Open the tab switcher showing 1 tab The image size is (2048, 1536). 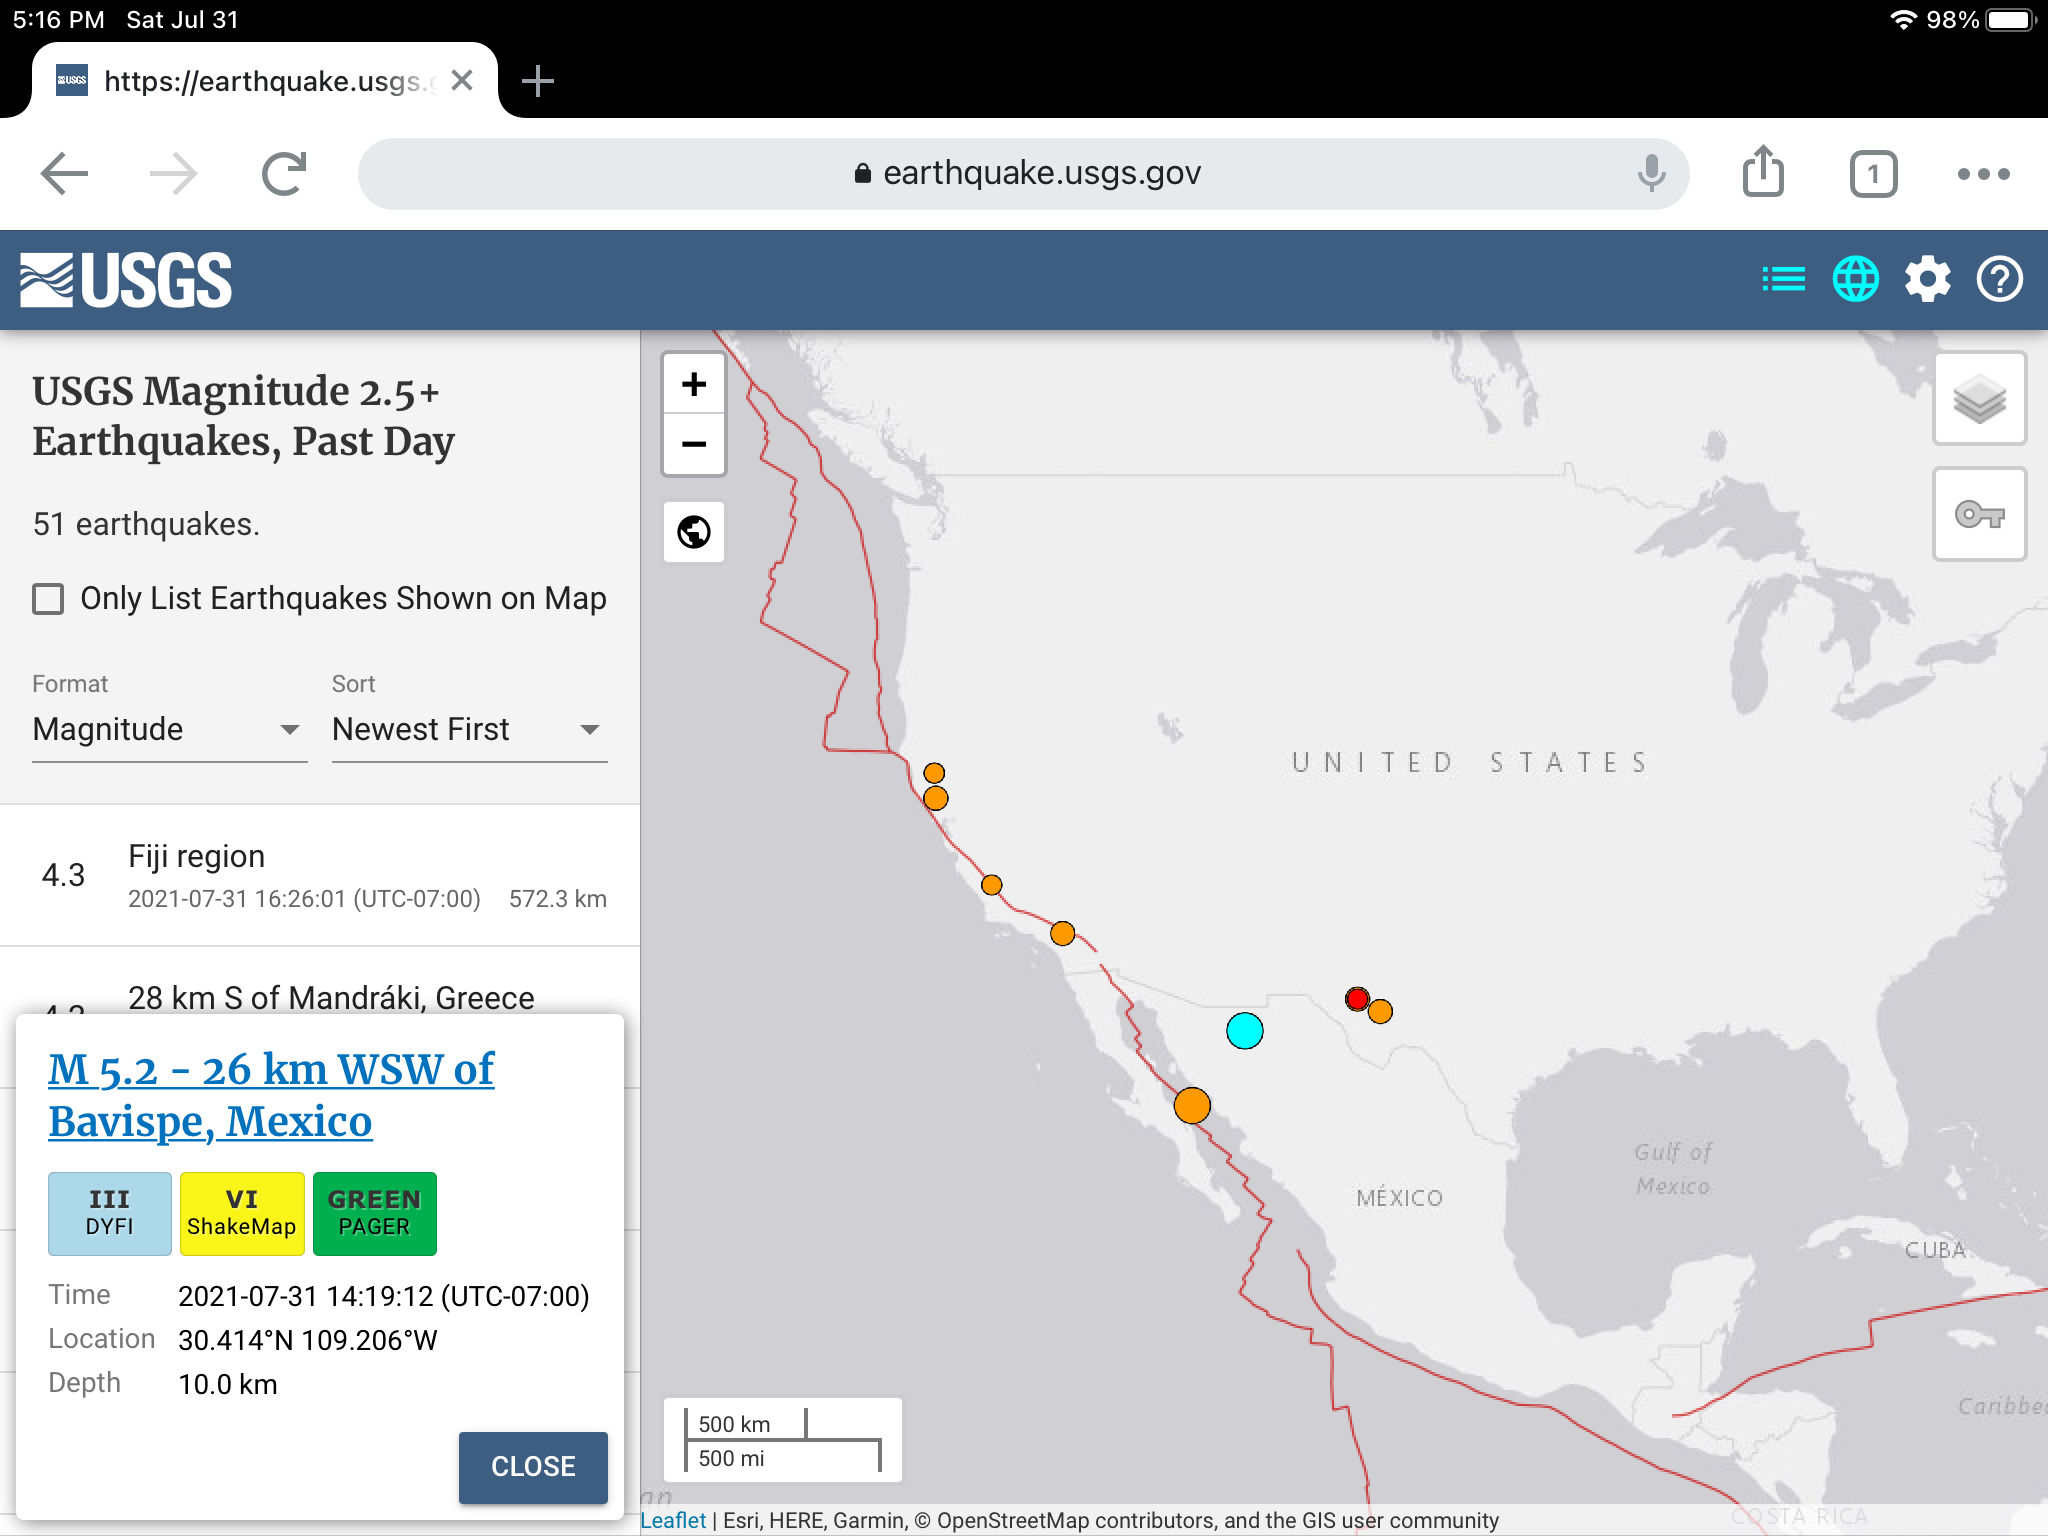click(1873, 174)
